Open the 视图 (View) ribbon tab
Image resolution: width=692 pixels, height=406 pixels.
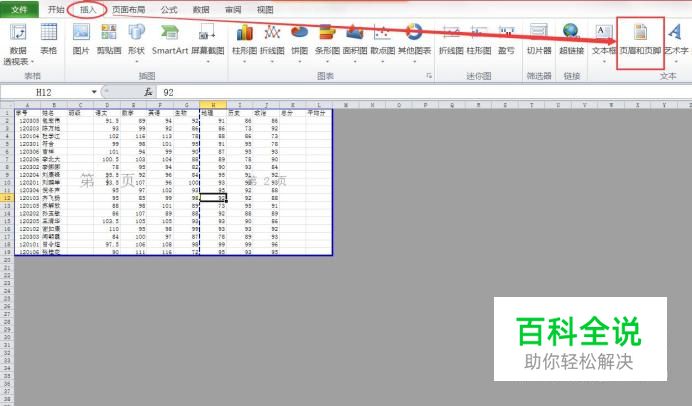[265, 9]
